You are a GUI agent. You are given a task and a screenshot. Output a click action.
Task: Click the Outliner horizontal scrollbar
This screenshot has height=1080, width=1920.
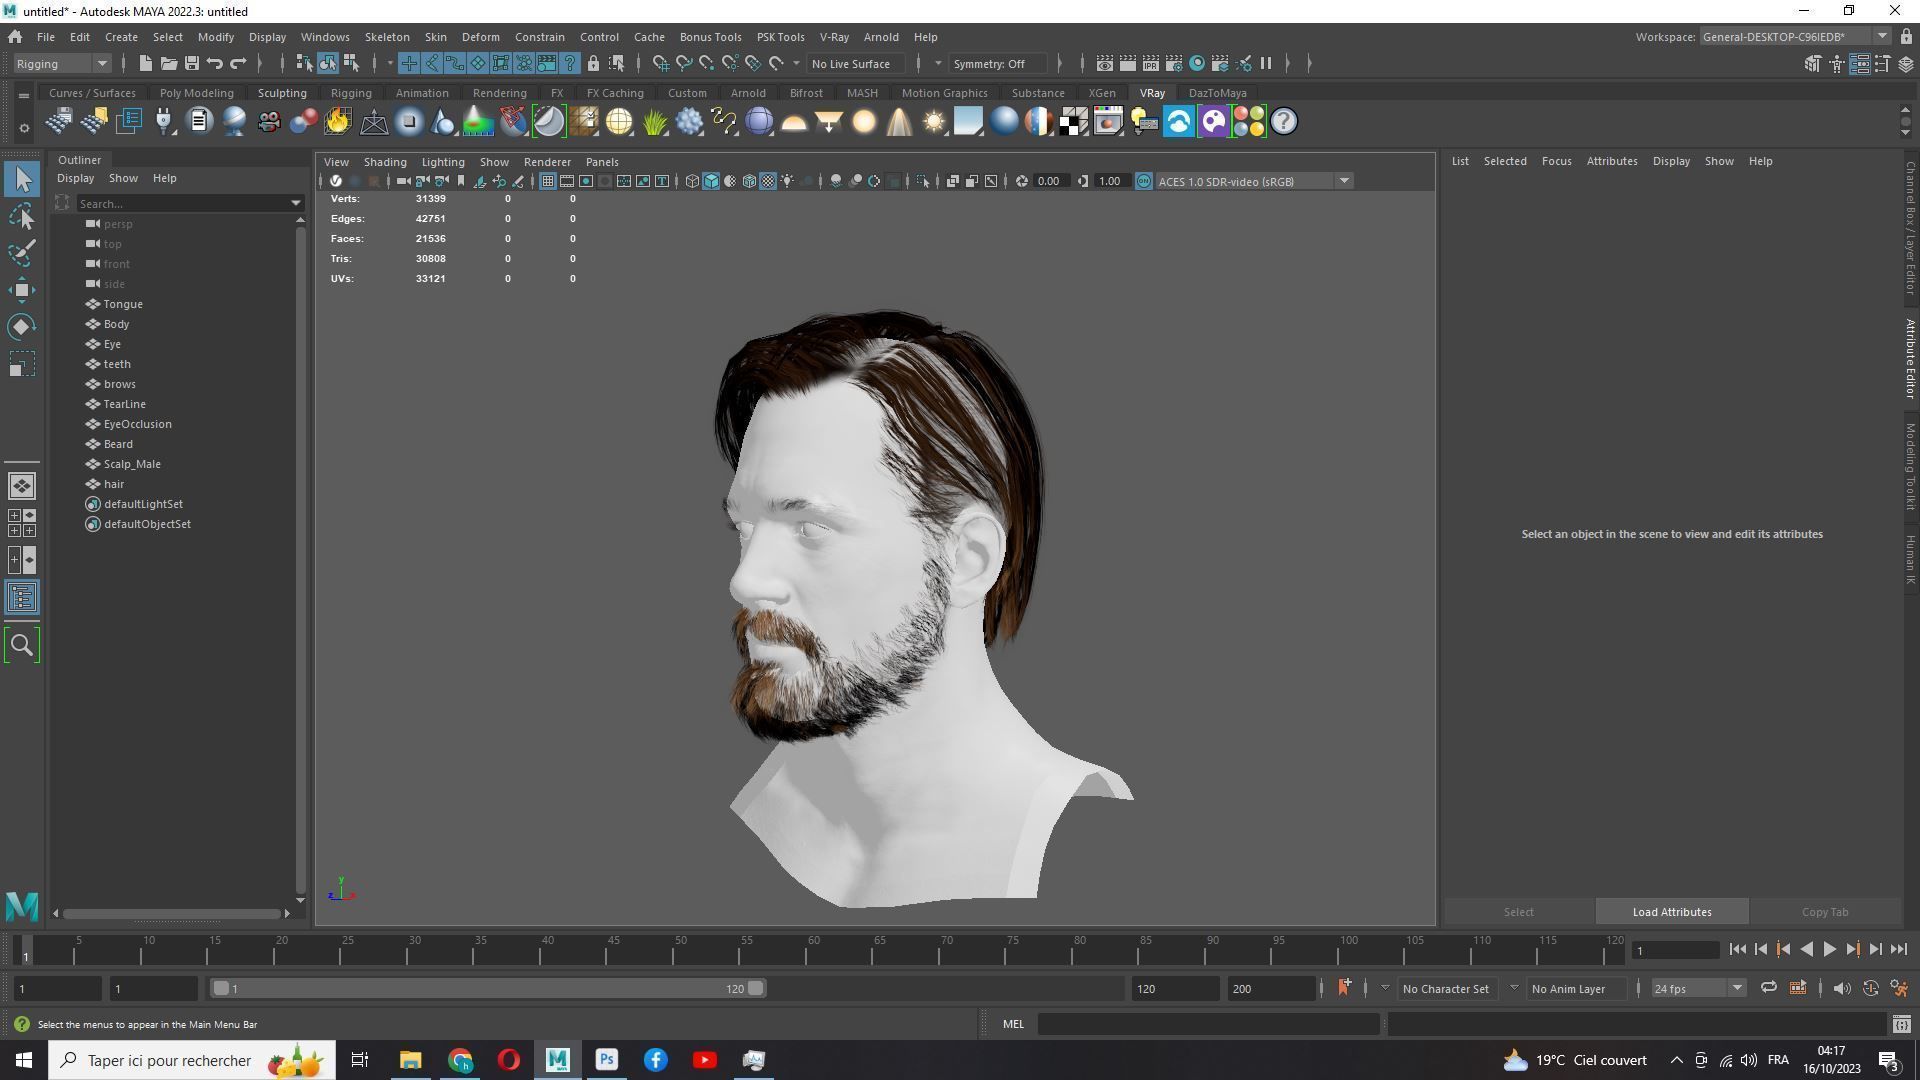(171, 914)
